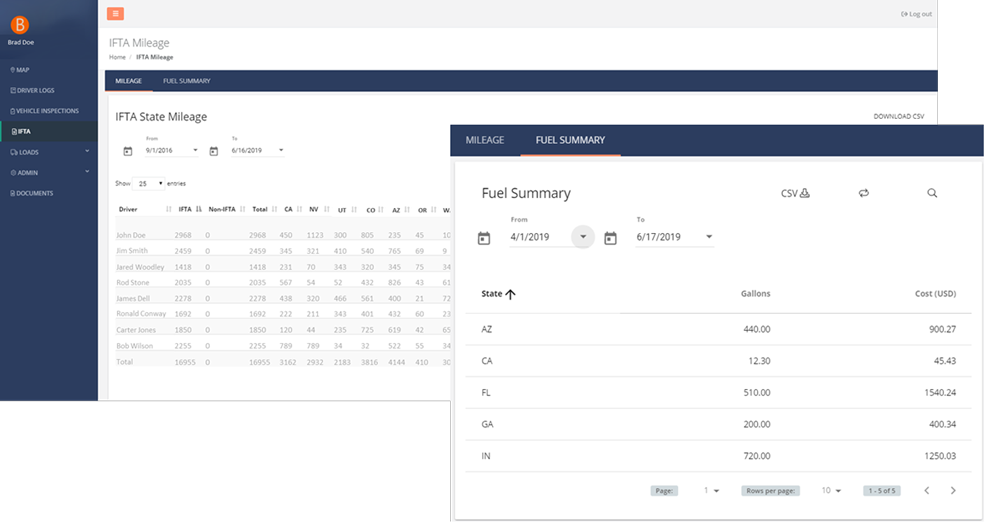Image resolution: width=1000 pixels, height=522 pixels.
Task: Open To calendar icon in IFTA State Mileage
Action: coord(214,151)
